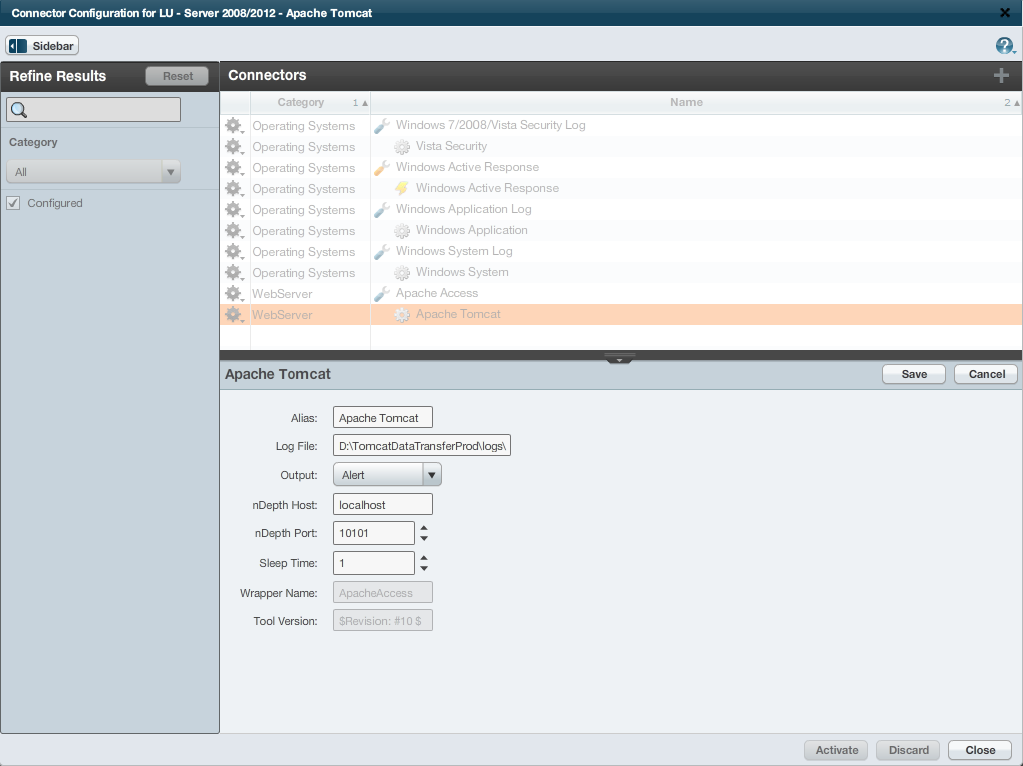Decrease Sleep Time with down arrow
The width and height of the screenshot is (1023, 766).
[424, 568]
